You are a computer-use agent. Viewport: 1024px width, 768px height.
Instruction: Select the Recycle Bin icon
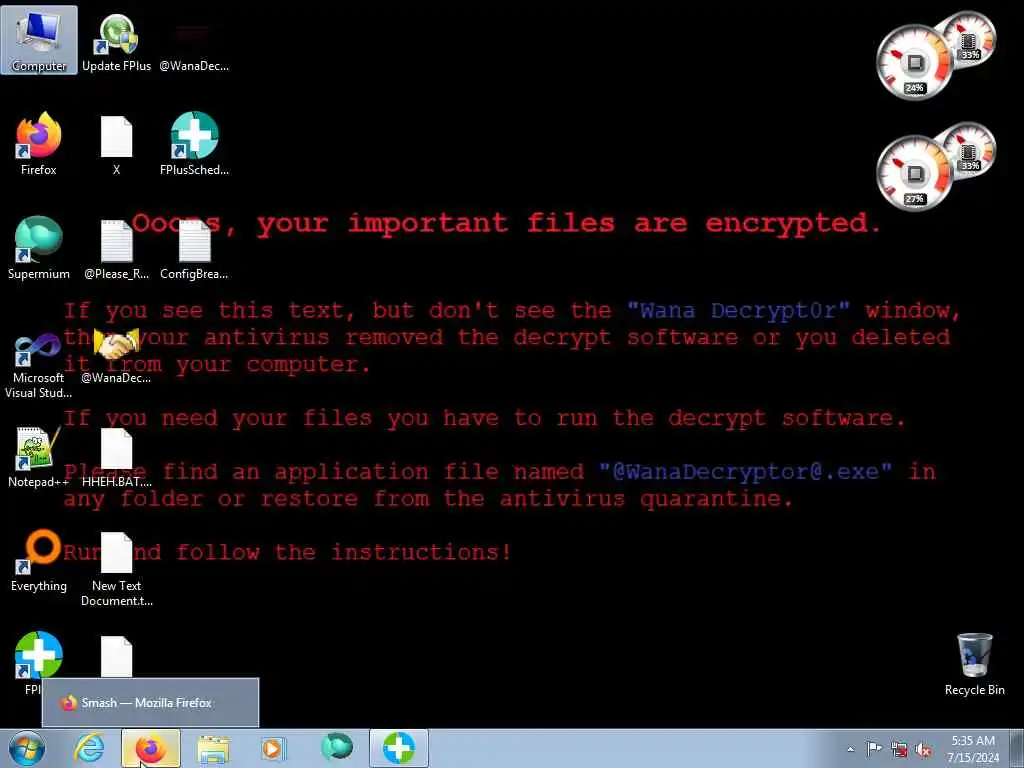974,664
